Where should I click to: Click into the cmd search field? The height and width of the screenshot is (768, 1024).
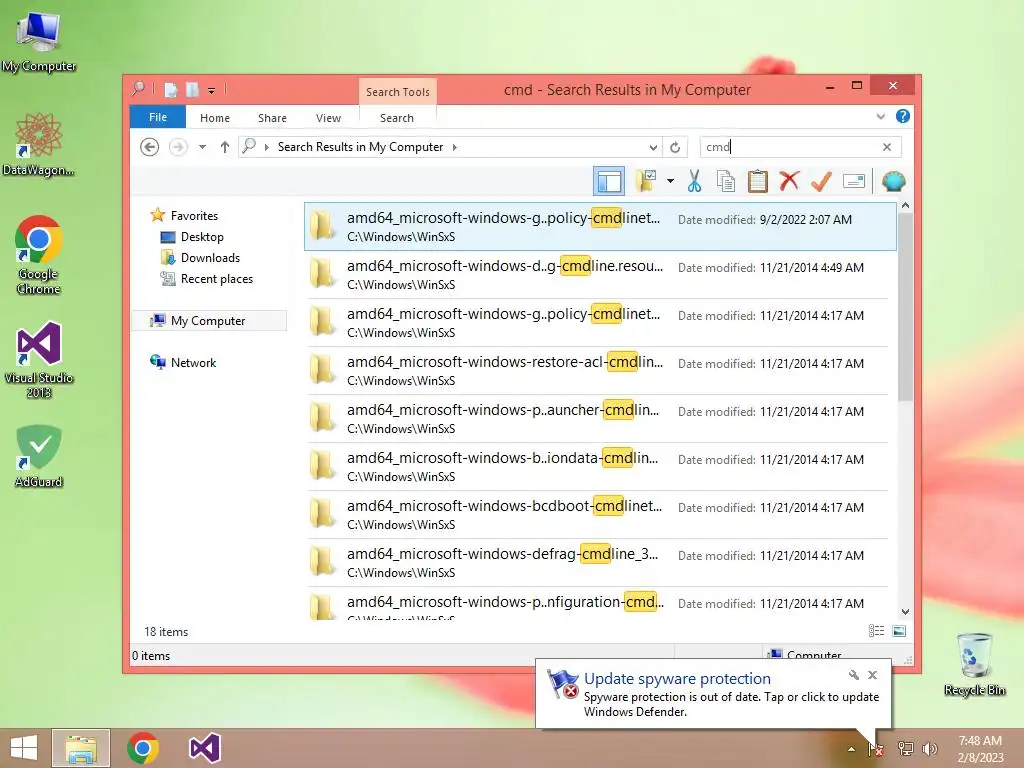(789, 147)
